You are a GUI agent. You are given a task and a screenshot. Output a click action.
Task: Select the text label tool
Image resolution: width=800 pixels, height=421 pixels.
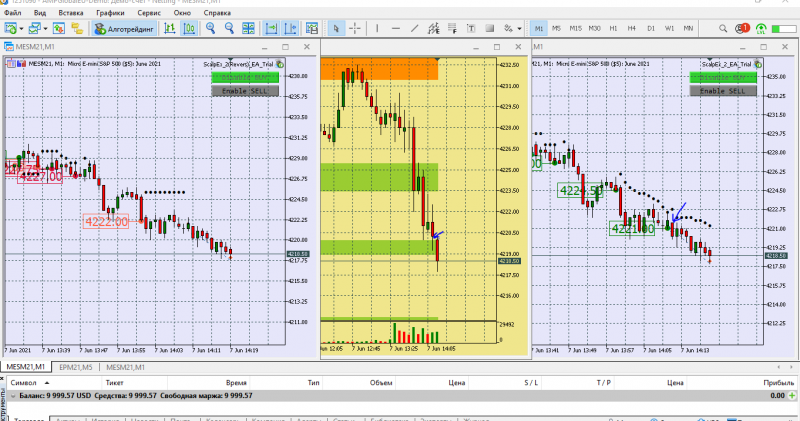tap(471, 29)
